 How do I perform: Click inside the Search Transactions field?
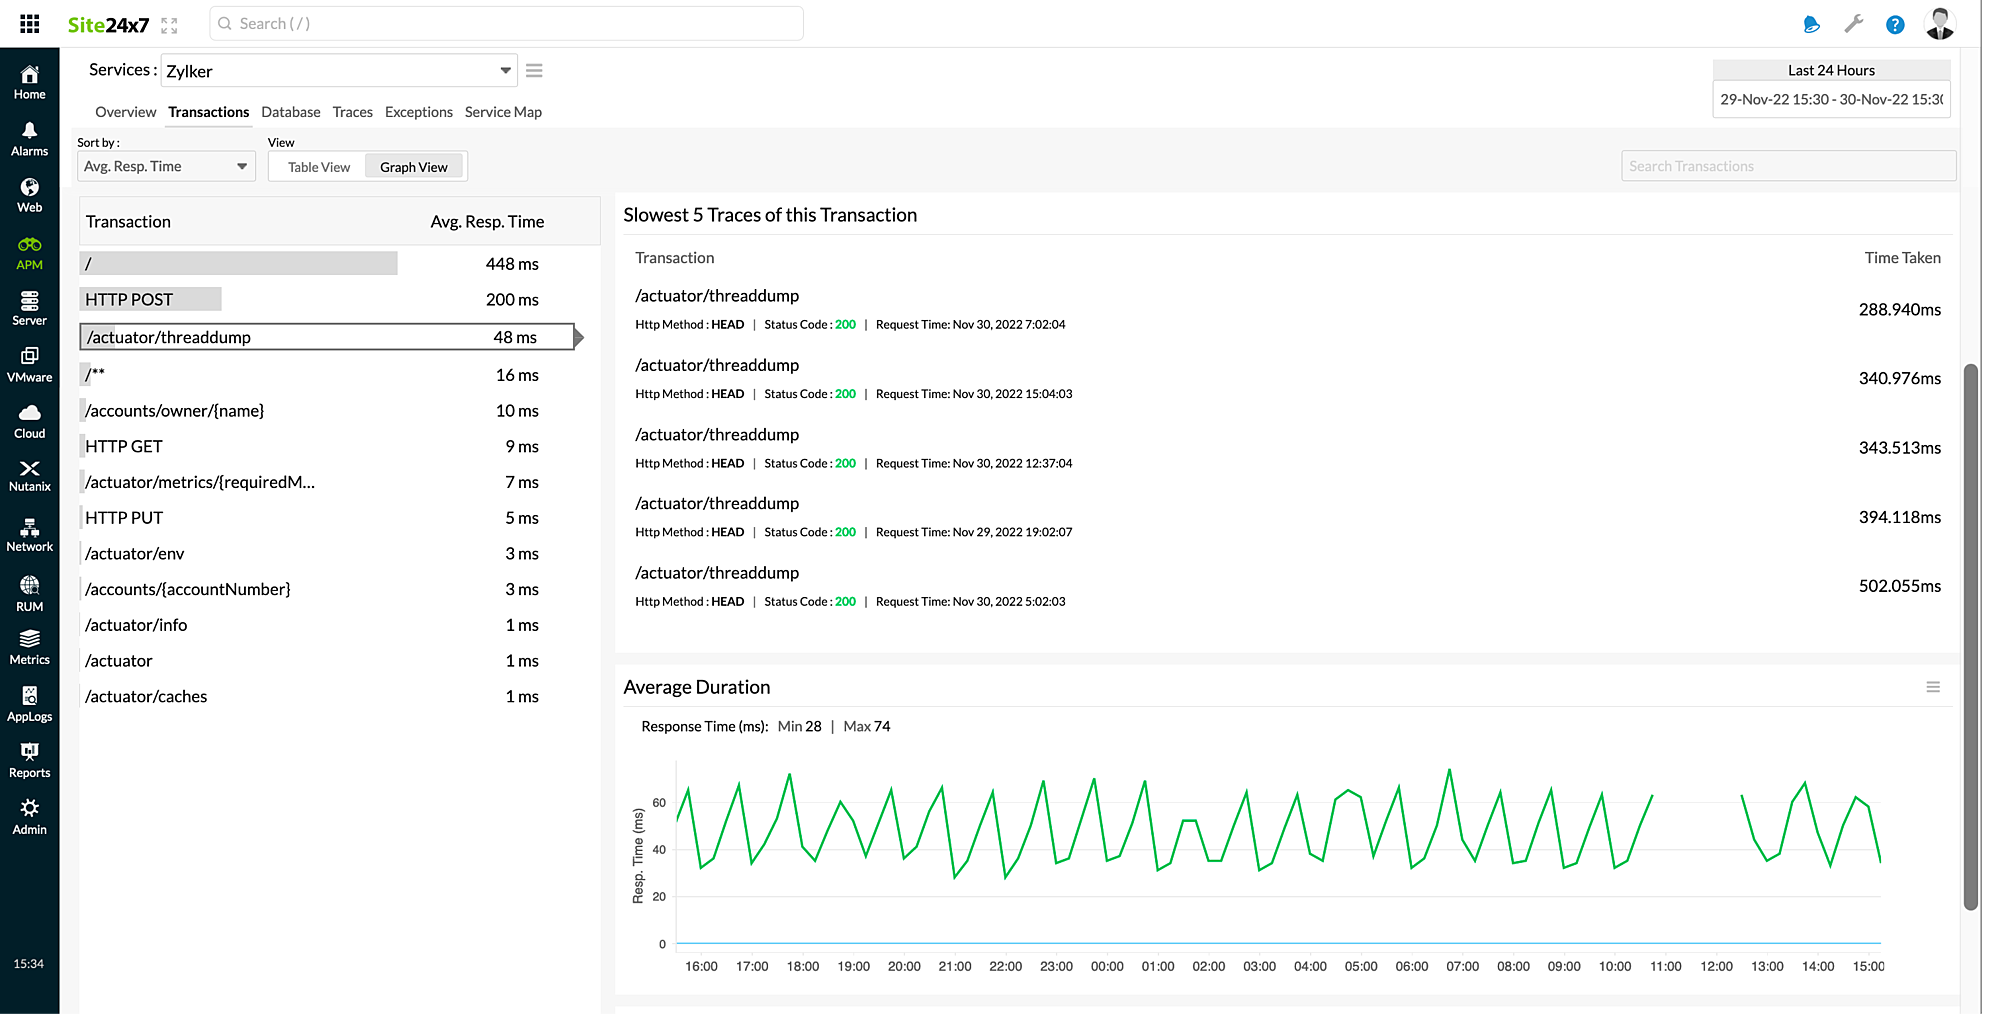(x=1788, y=165)
